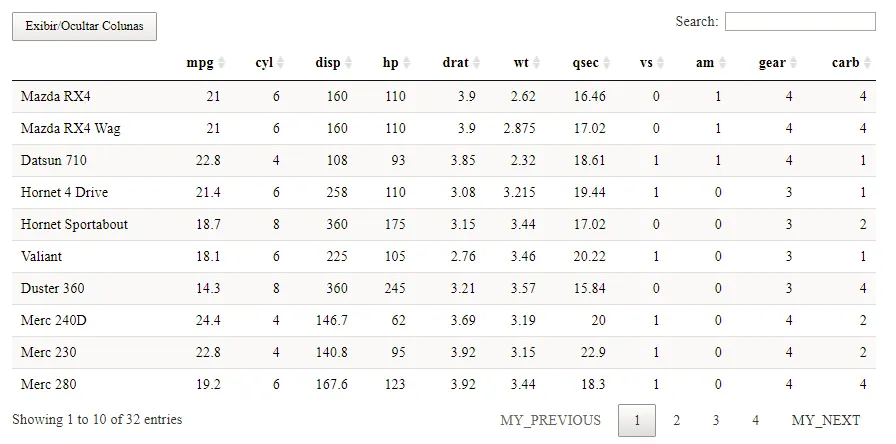
Task: Select the Hornet Sportabout row
Action: [x=74, y=225]
